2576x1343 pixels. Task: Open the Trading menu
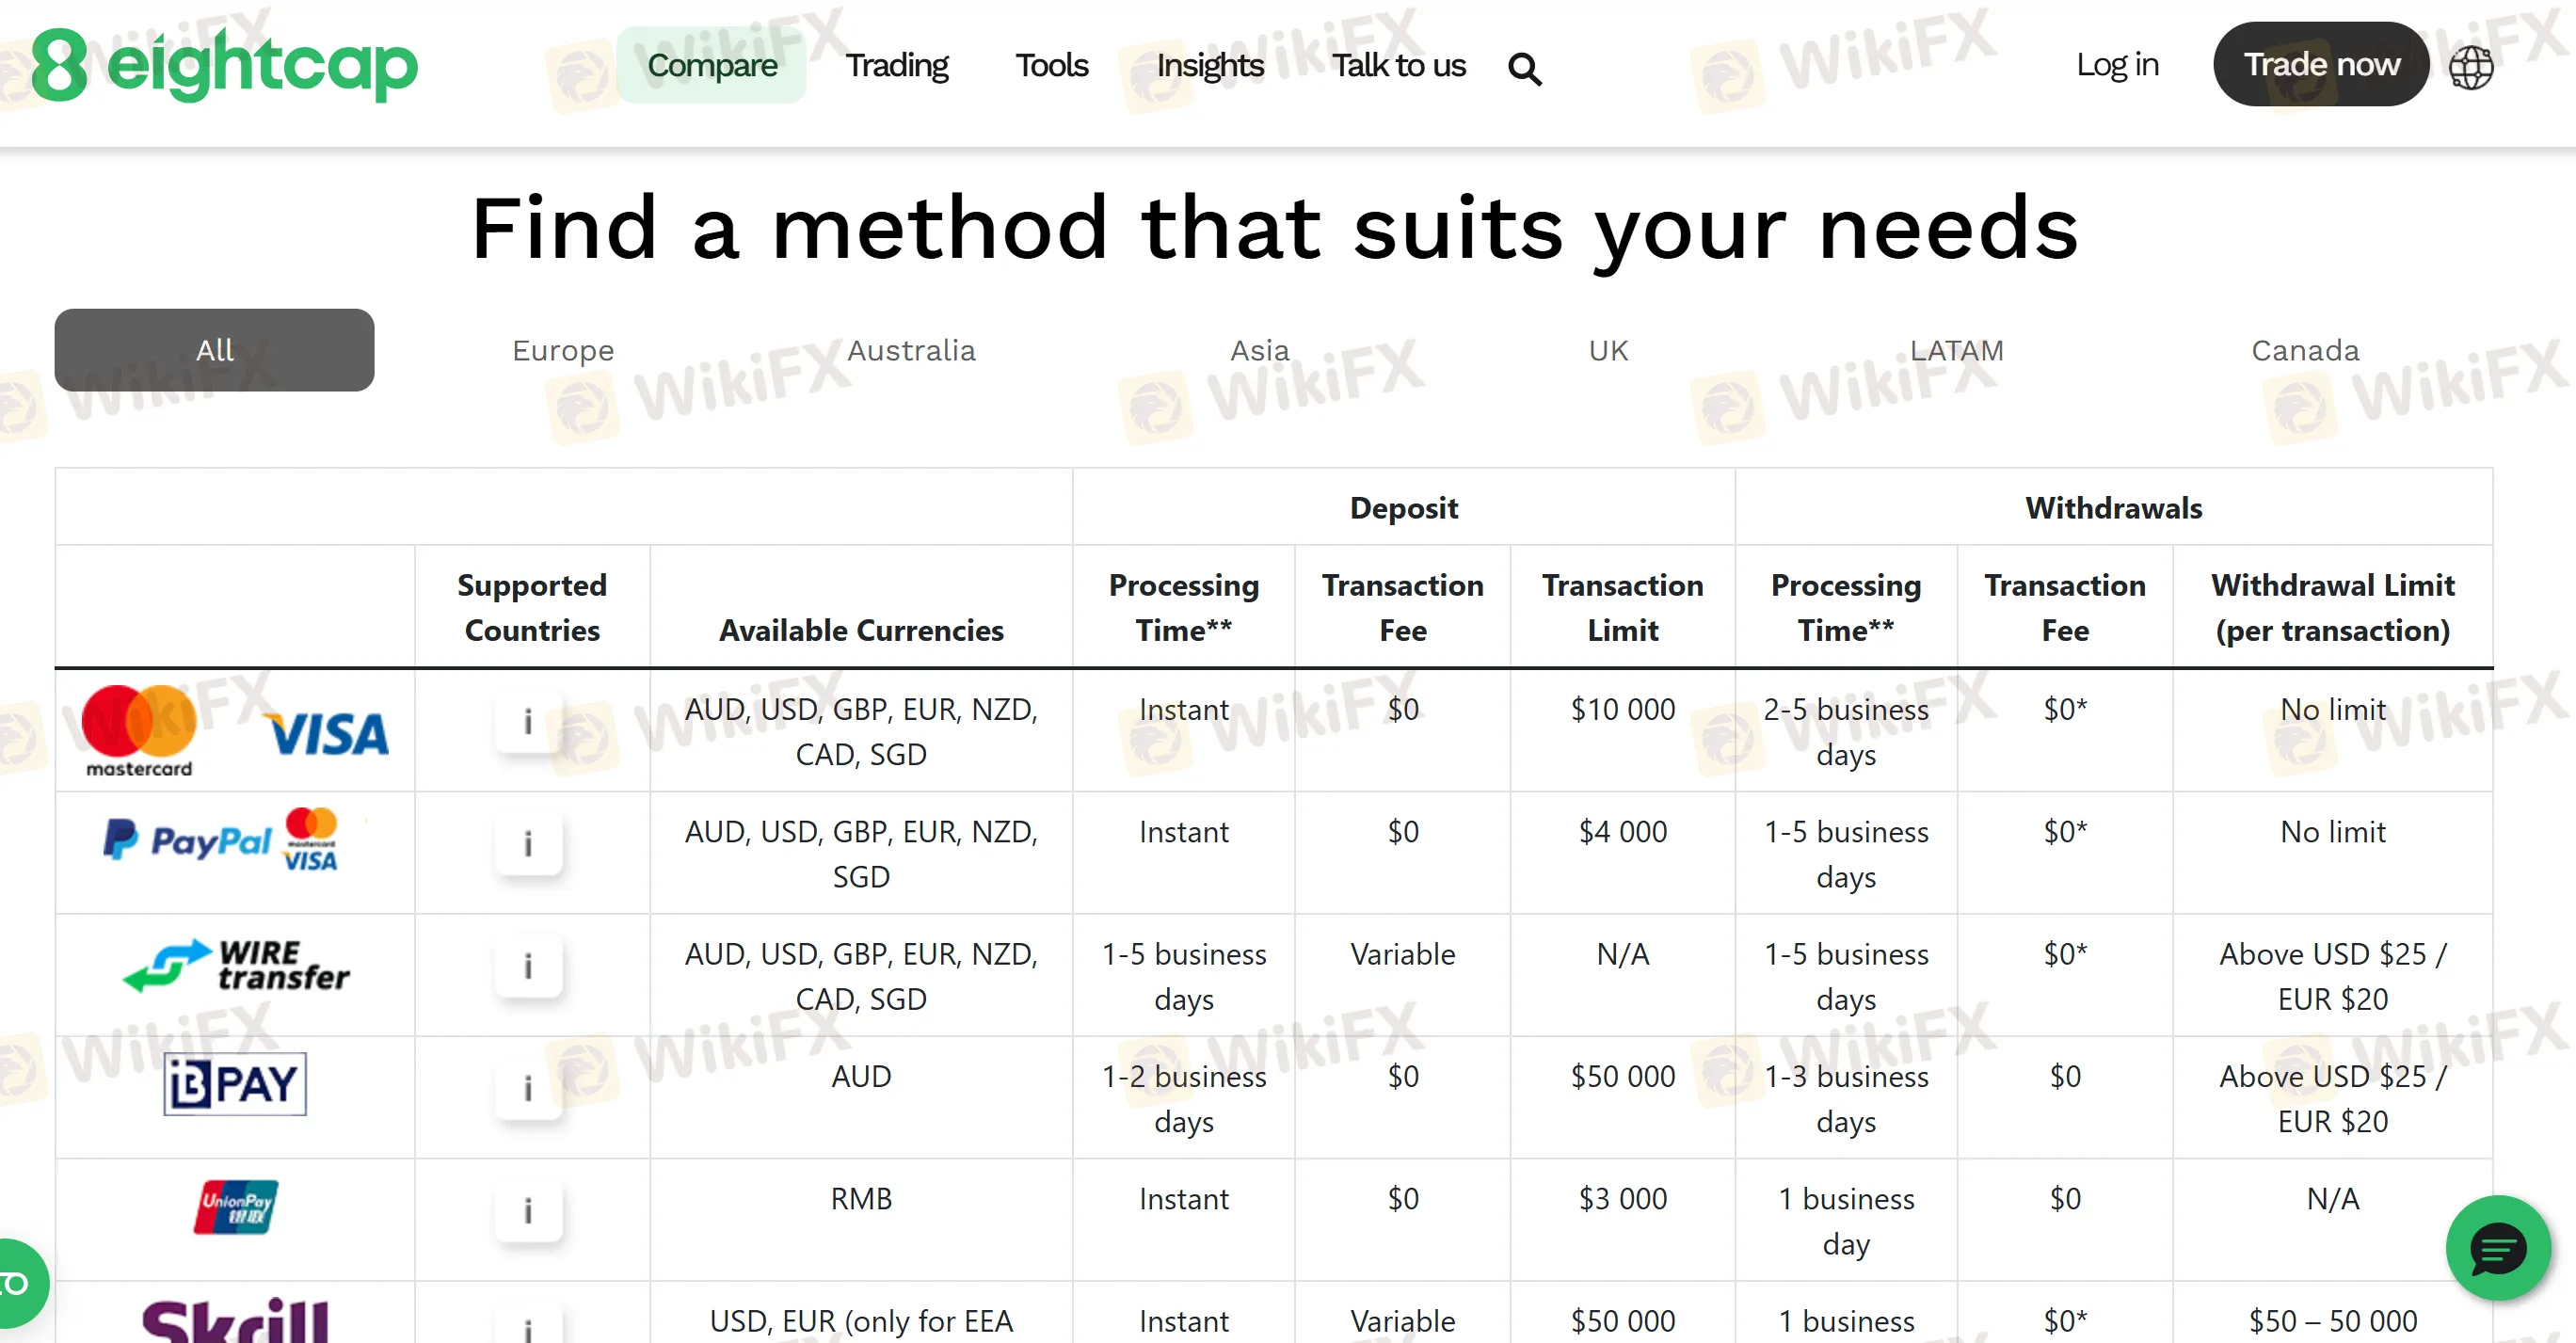(896, 65)
